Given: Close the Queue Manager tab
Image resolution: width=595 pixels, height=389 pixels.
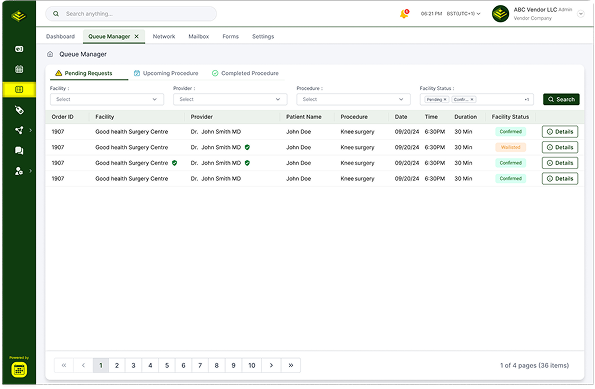Looking at the screenshot, I should click(x=137, y=36).
